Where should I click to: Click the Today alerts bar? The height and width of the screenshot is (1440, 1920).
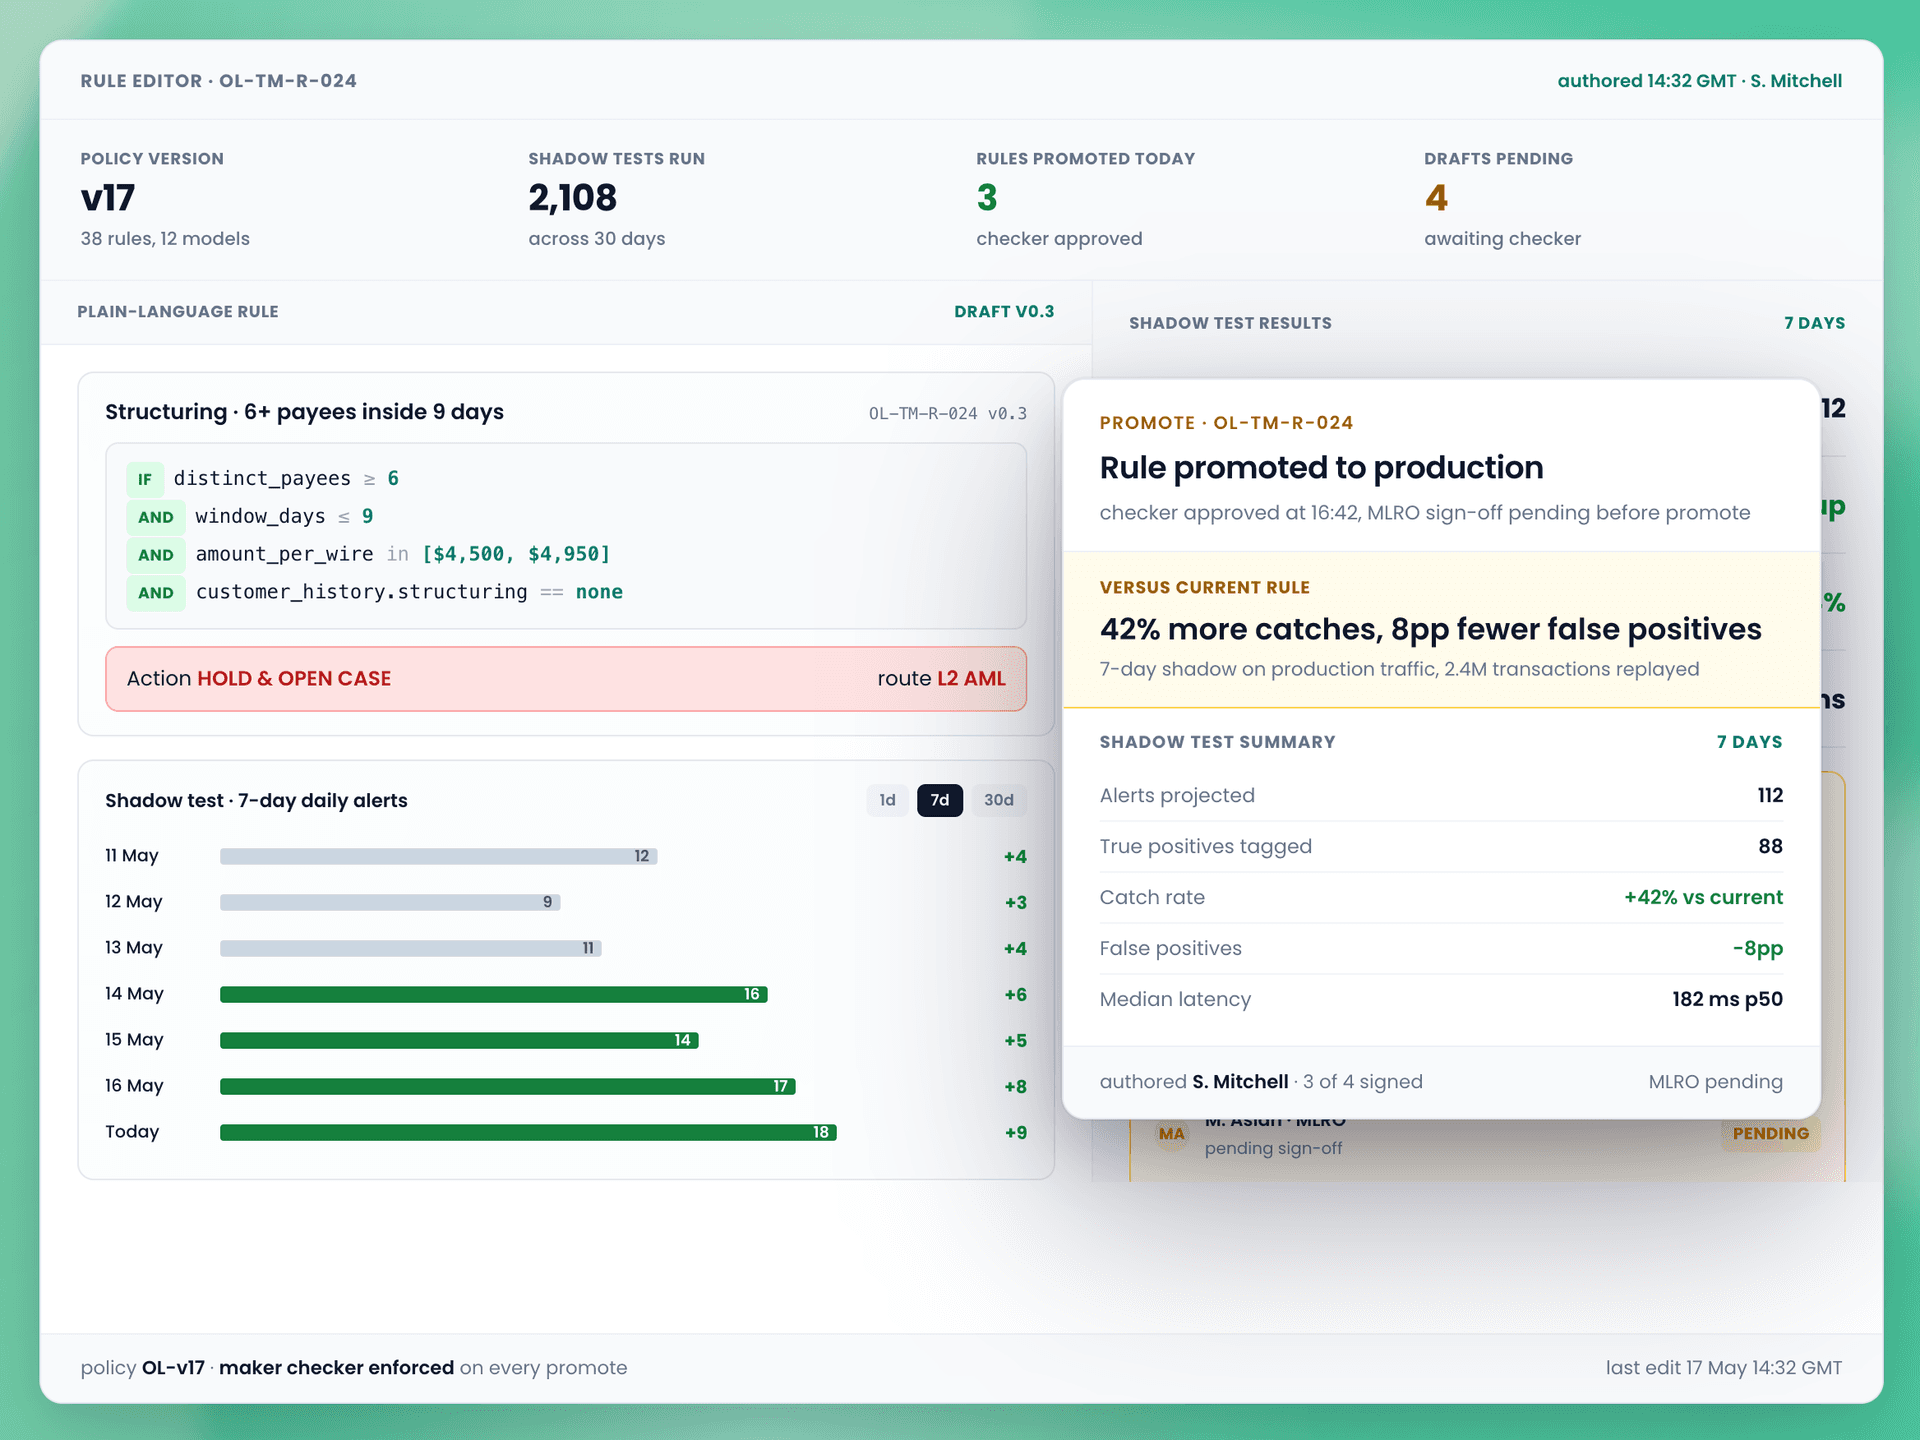[x=528, y=1132]
